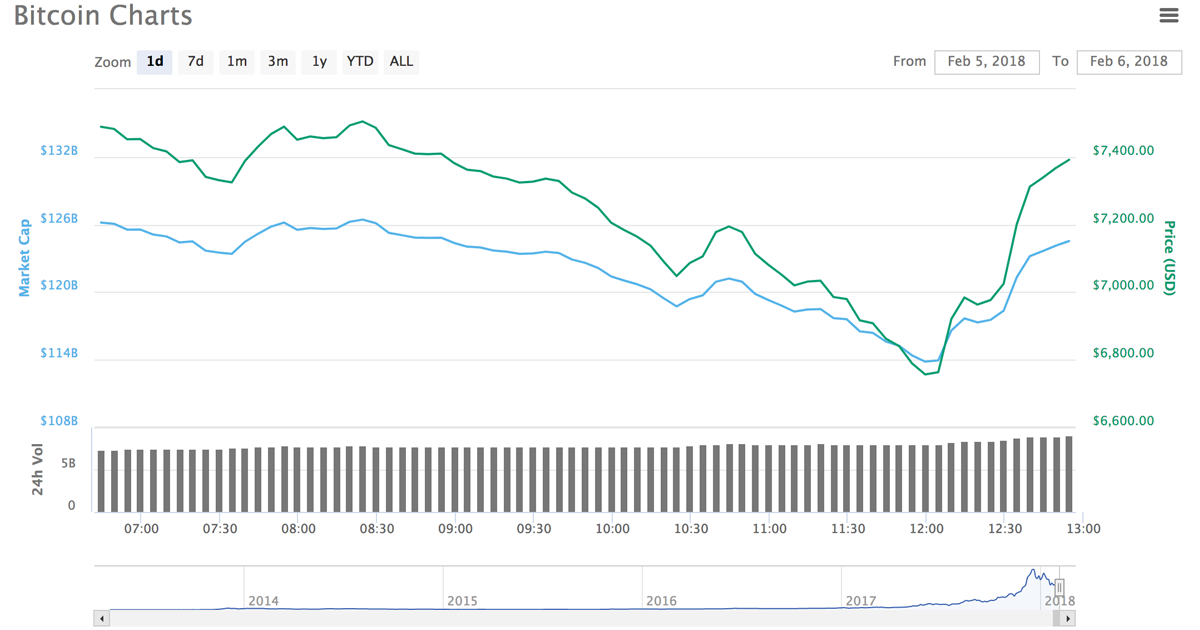1200x630 pixels.
Task: Click 2015 in the navigator timeline
Action: click(462, 601)
